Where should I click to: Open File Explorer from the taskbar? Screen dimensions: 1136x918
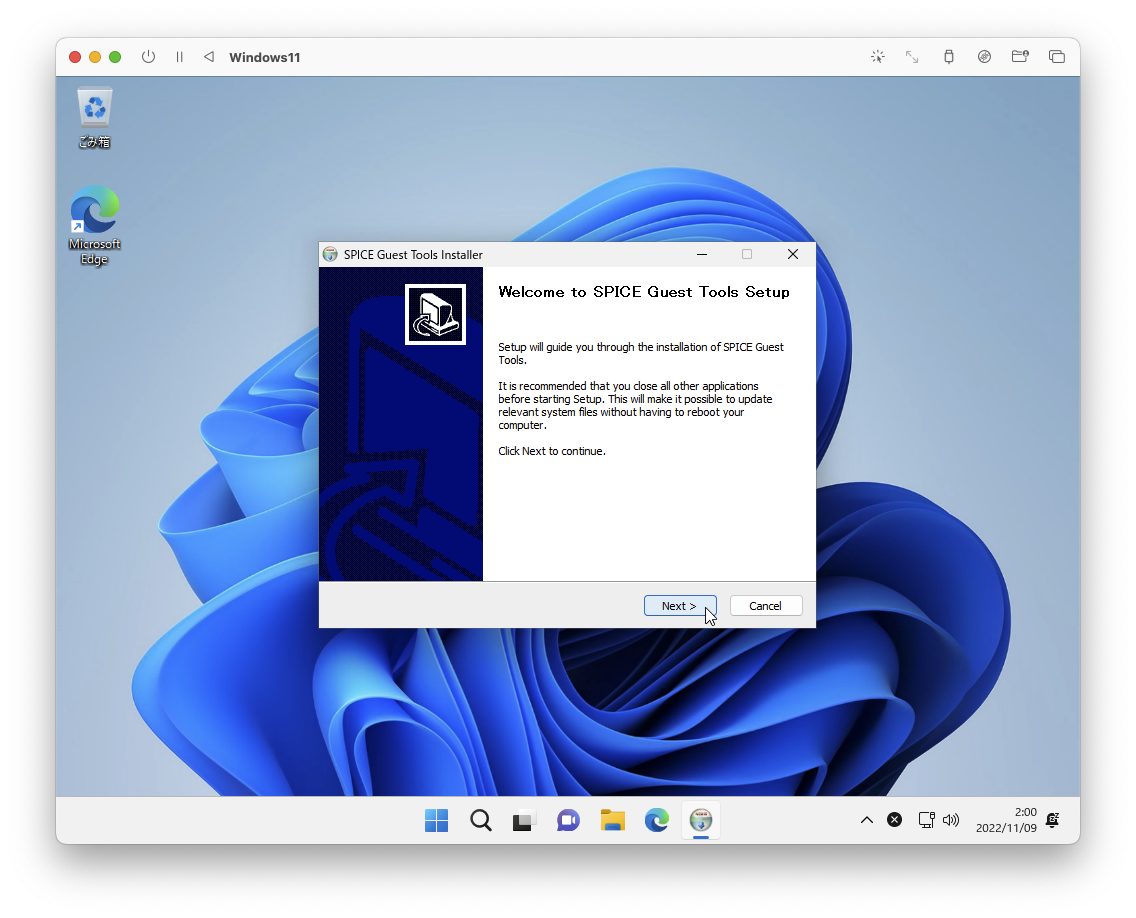tap(613, 820)
